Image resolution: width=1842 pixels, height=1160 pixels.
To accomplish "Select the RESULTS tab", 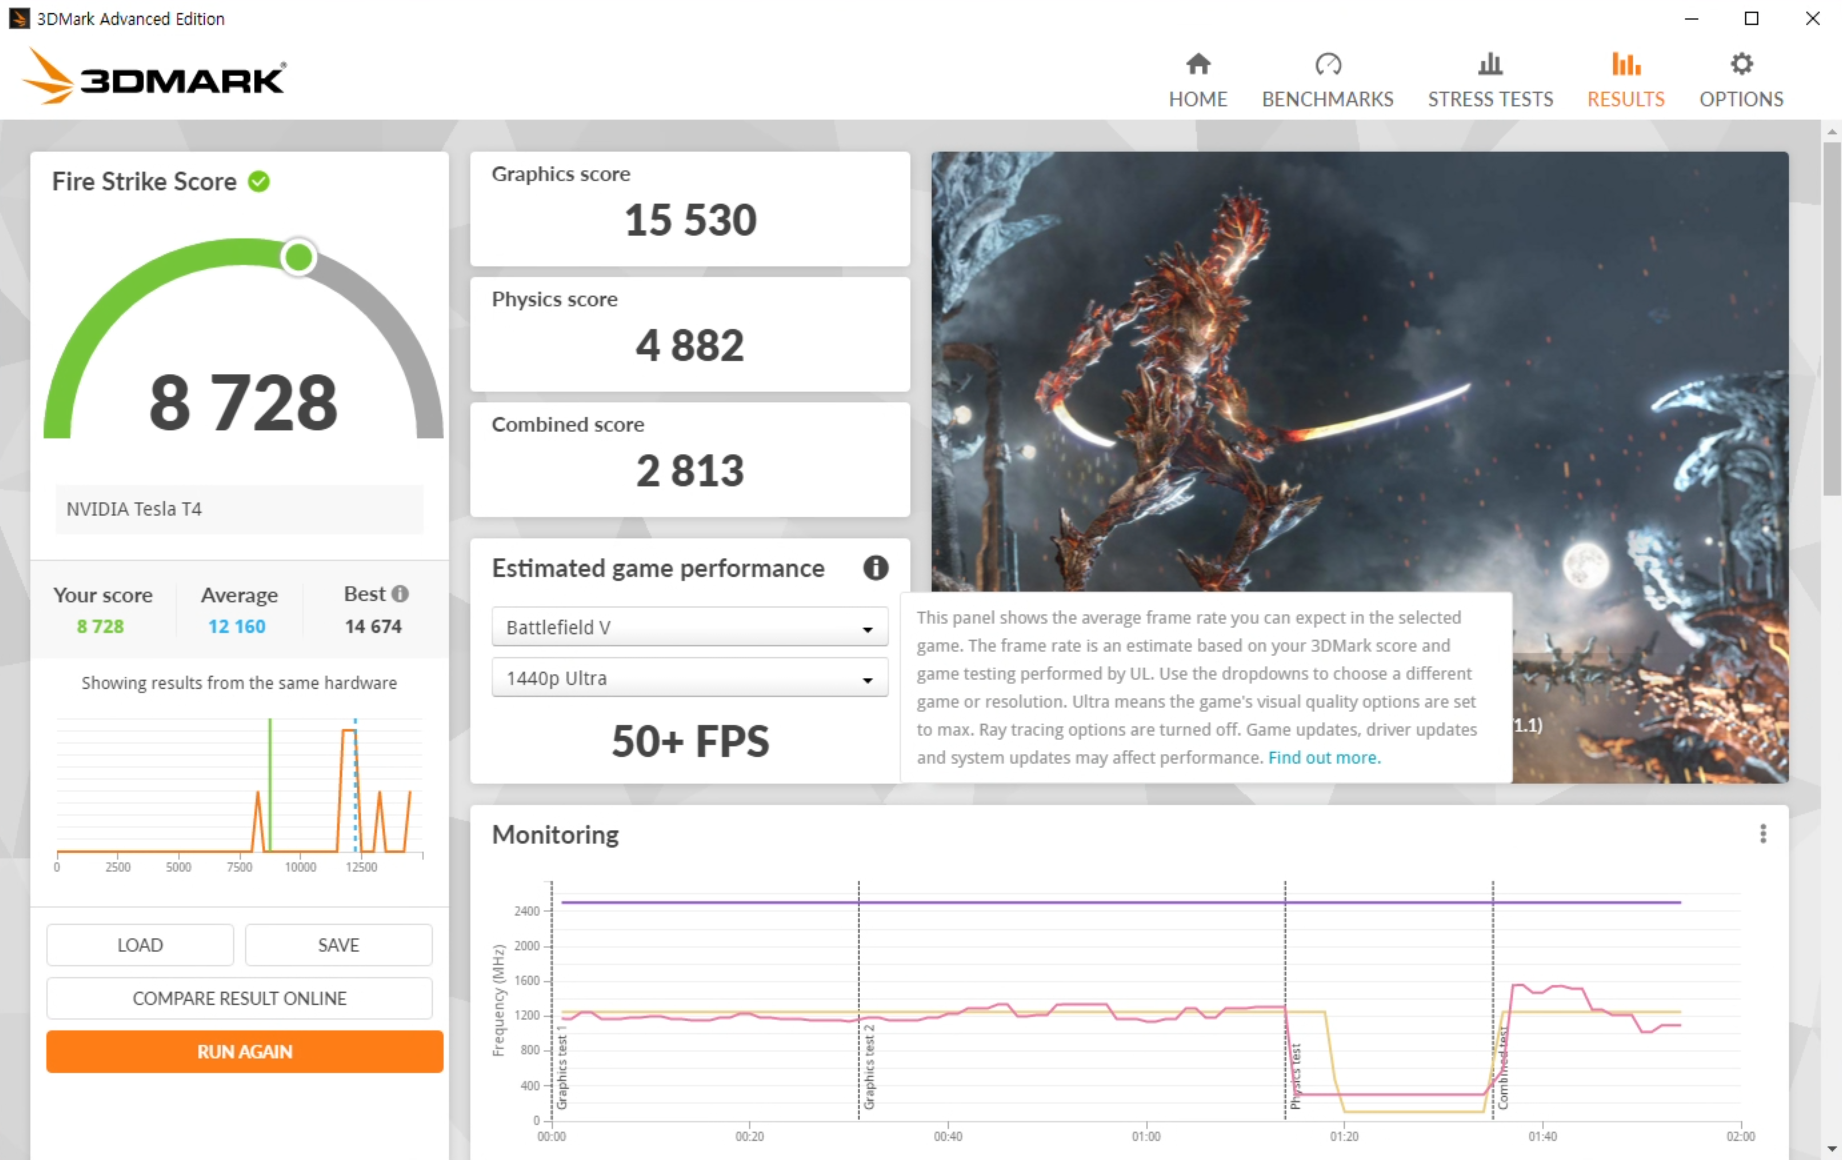I will pos(1626,80).
